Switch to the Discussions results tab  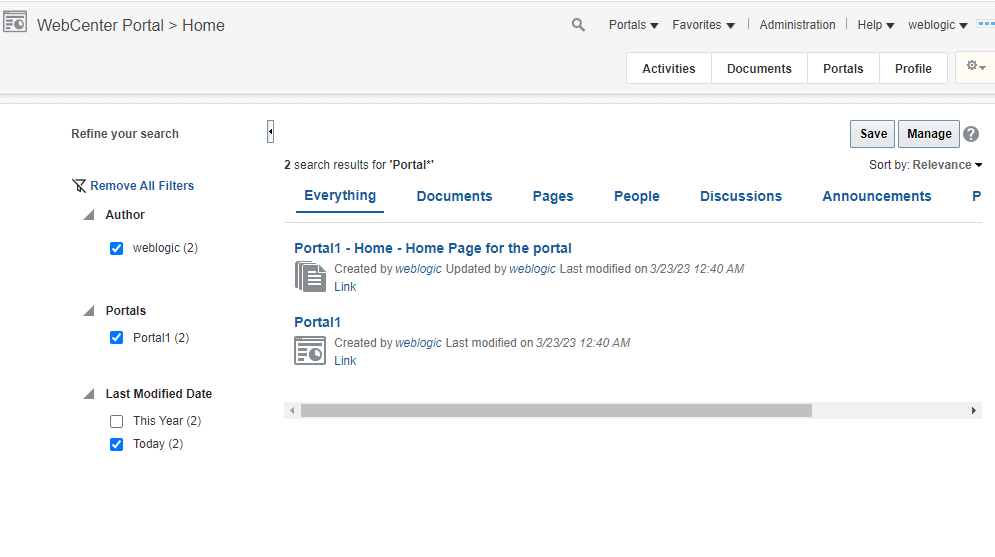pyautogui.click(x=741, y=196)
